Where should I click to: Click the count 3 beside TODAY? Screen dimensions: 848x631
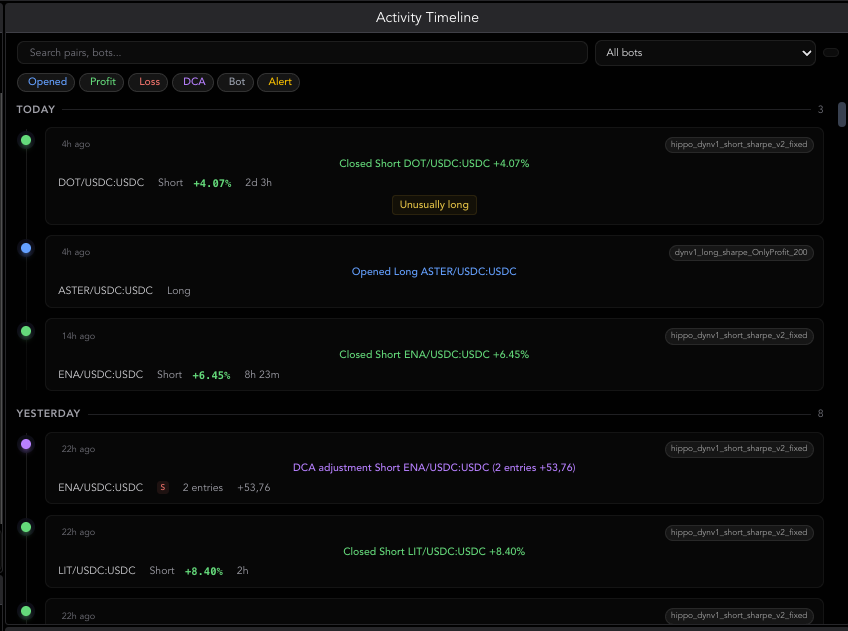point(820,110)
